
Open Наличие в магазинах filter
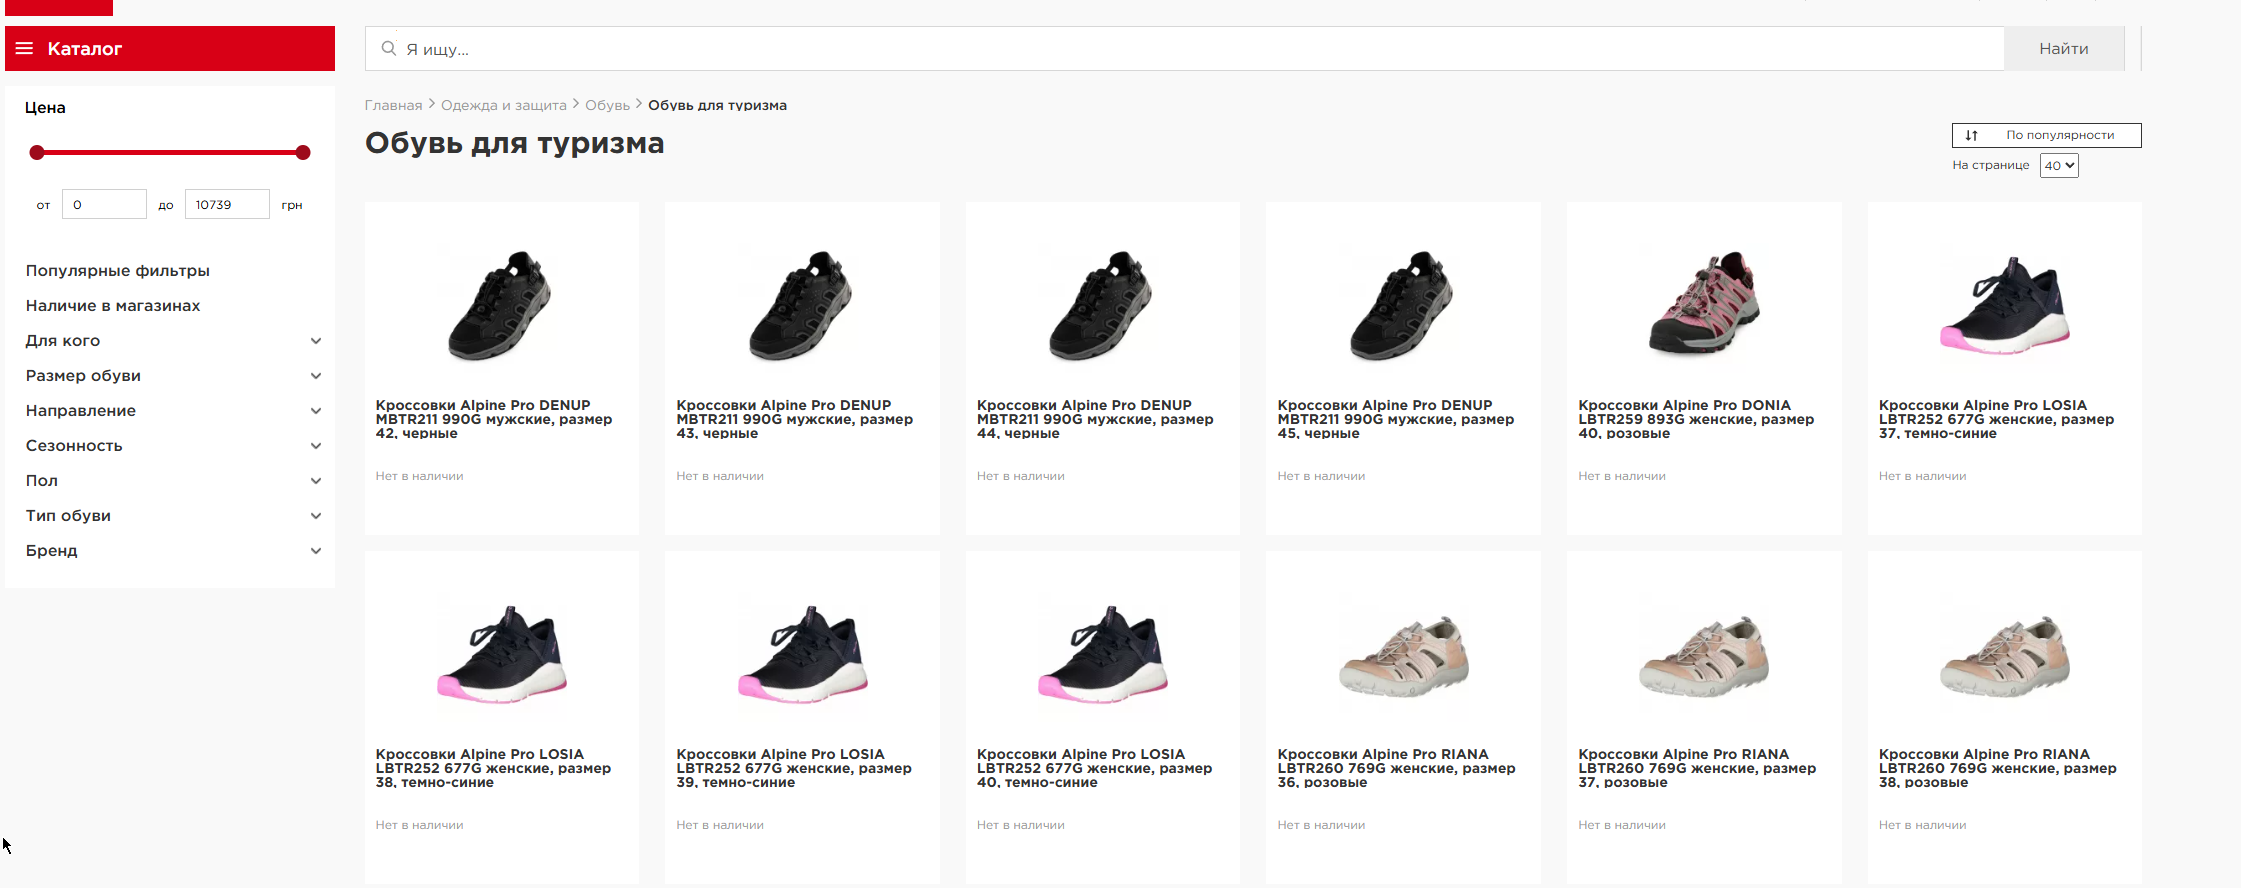[x=113, y=305]
